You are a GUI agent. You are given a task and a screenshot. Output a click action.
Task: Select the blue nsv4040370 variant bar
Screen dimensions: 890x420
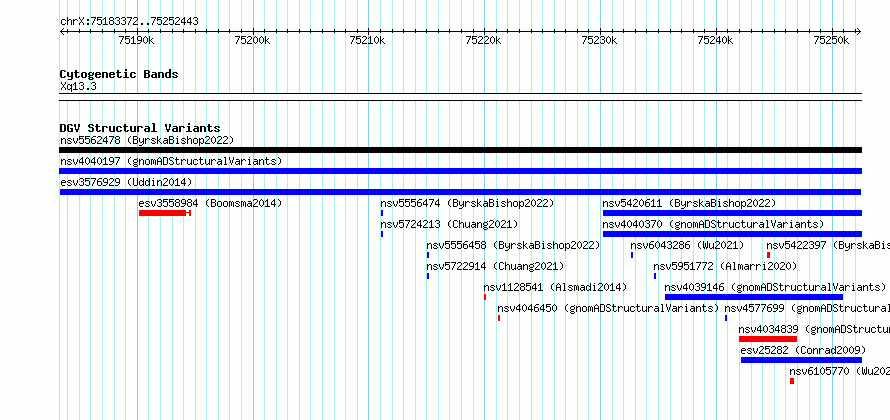pos(732,234)
